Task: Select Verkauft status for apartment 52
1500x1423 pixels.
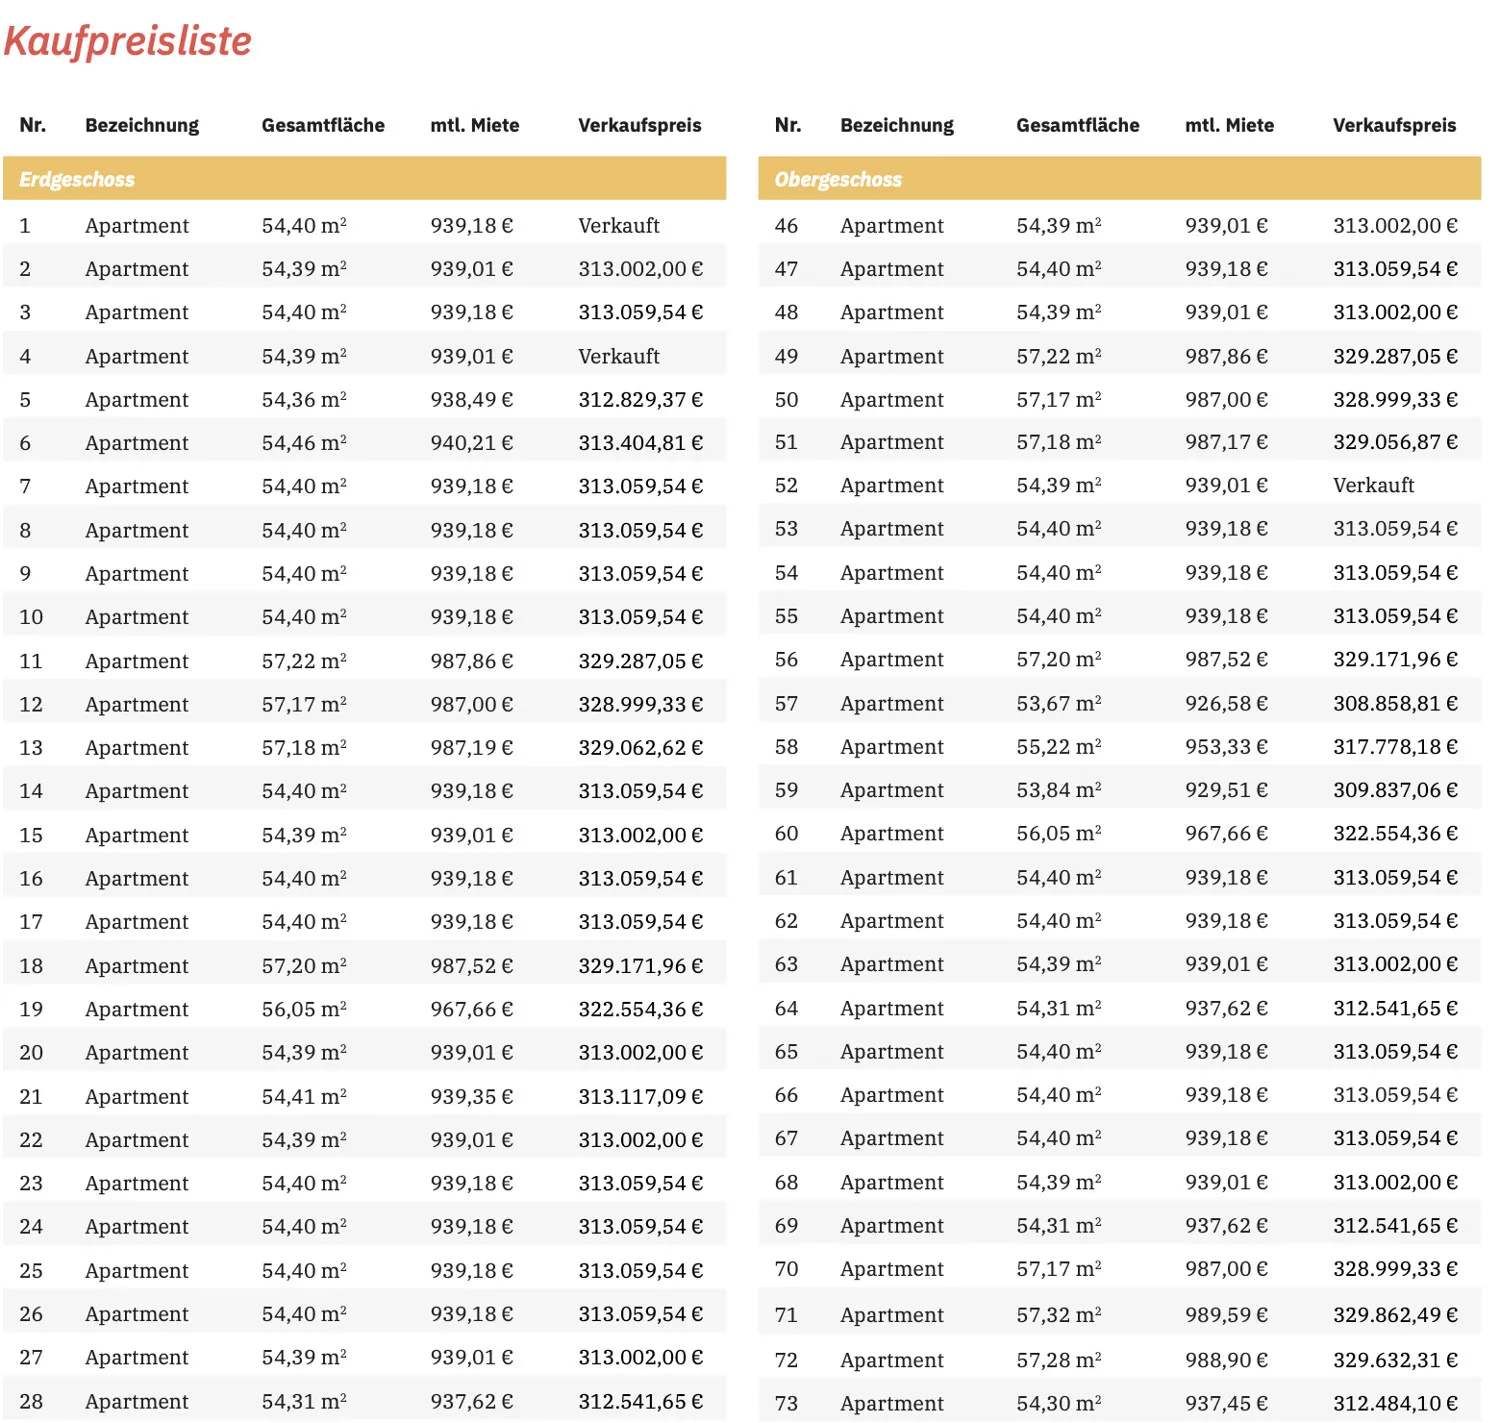Action: click(1374, 485)
